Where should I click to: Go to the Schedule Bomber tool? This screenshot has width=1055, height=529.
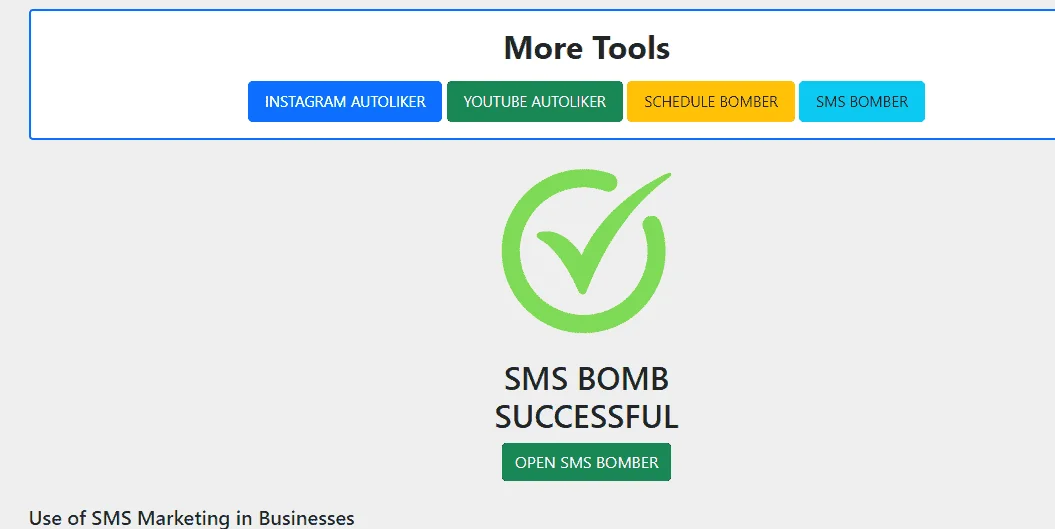[x=711, y=102]
